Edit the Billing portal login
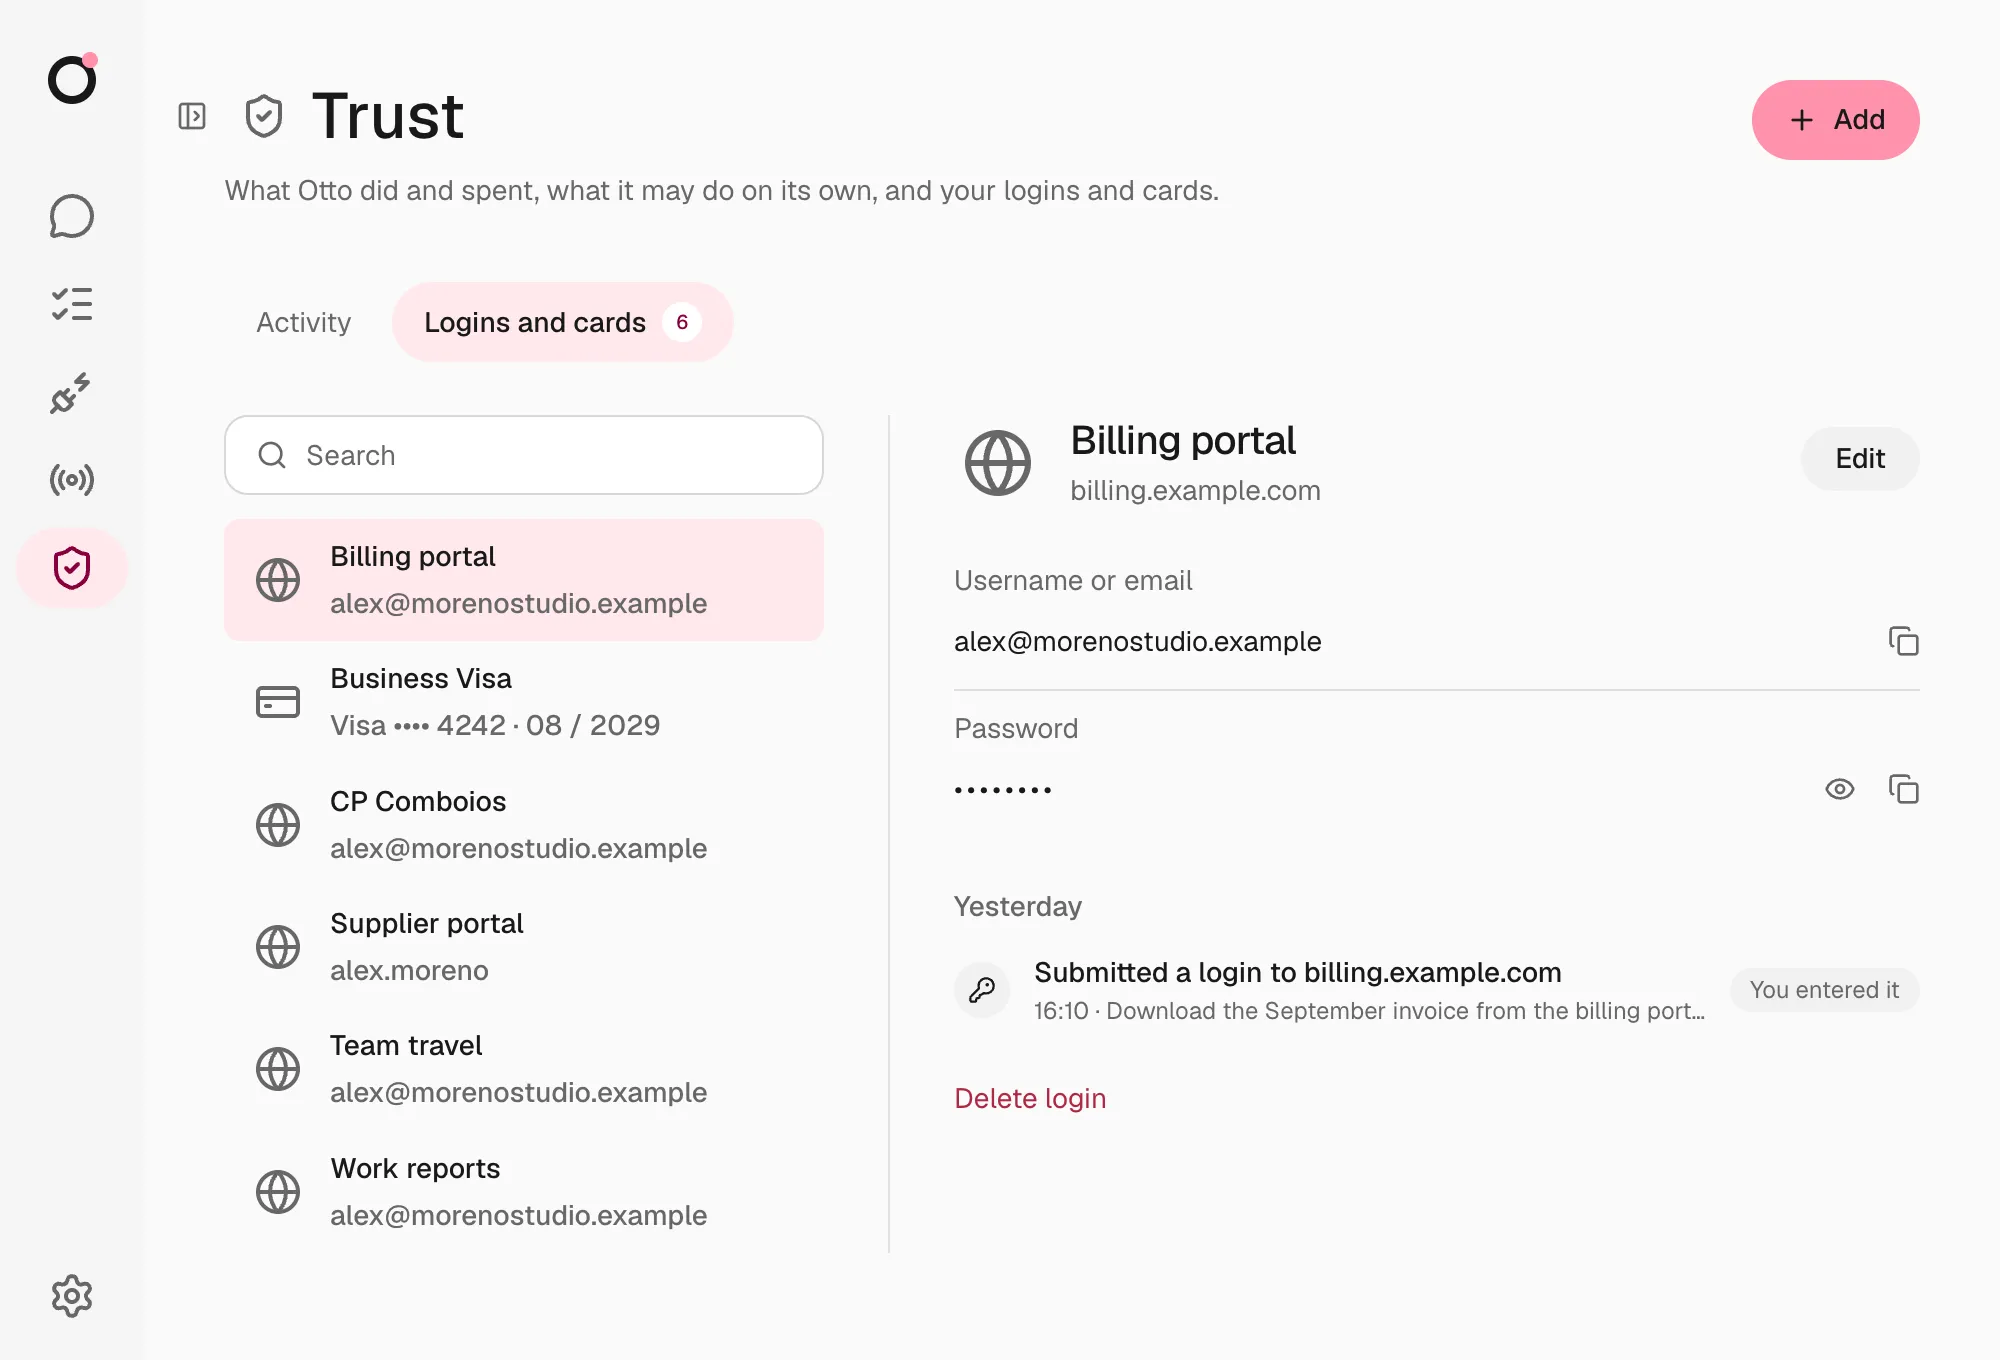2000x1360 pixels. click(1860, 459)
